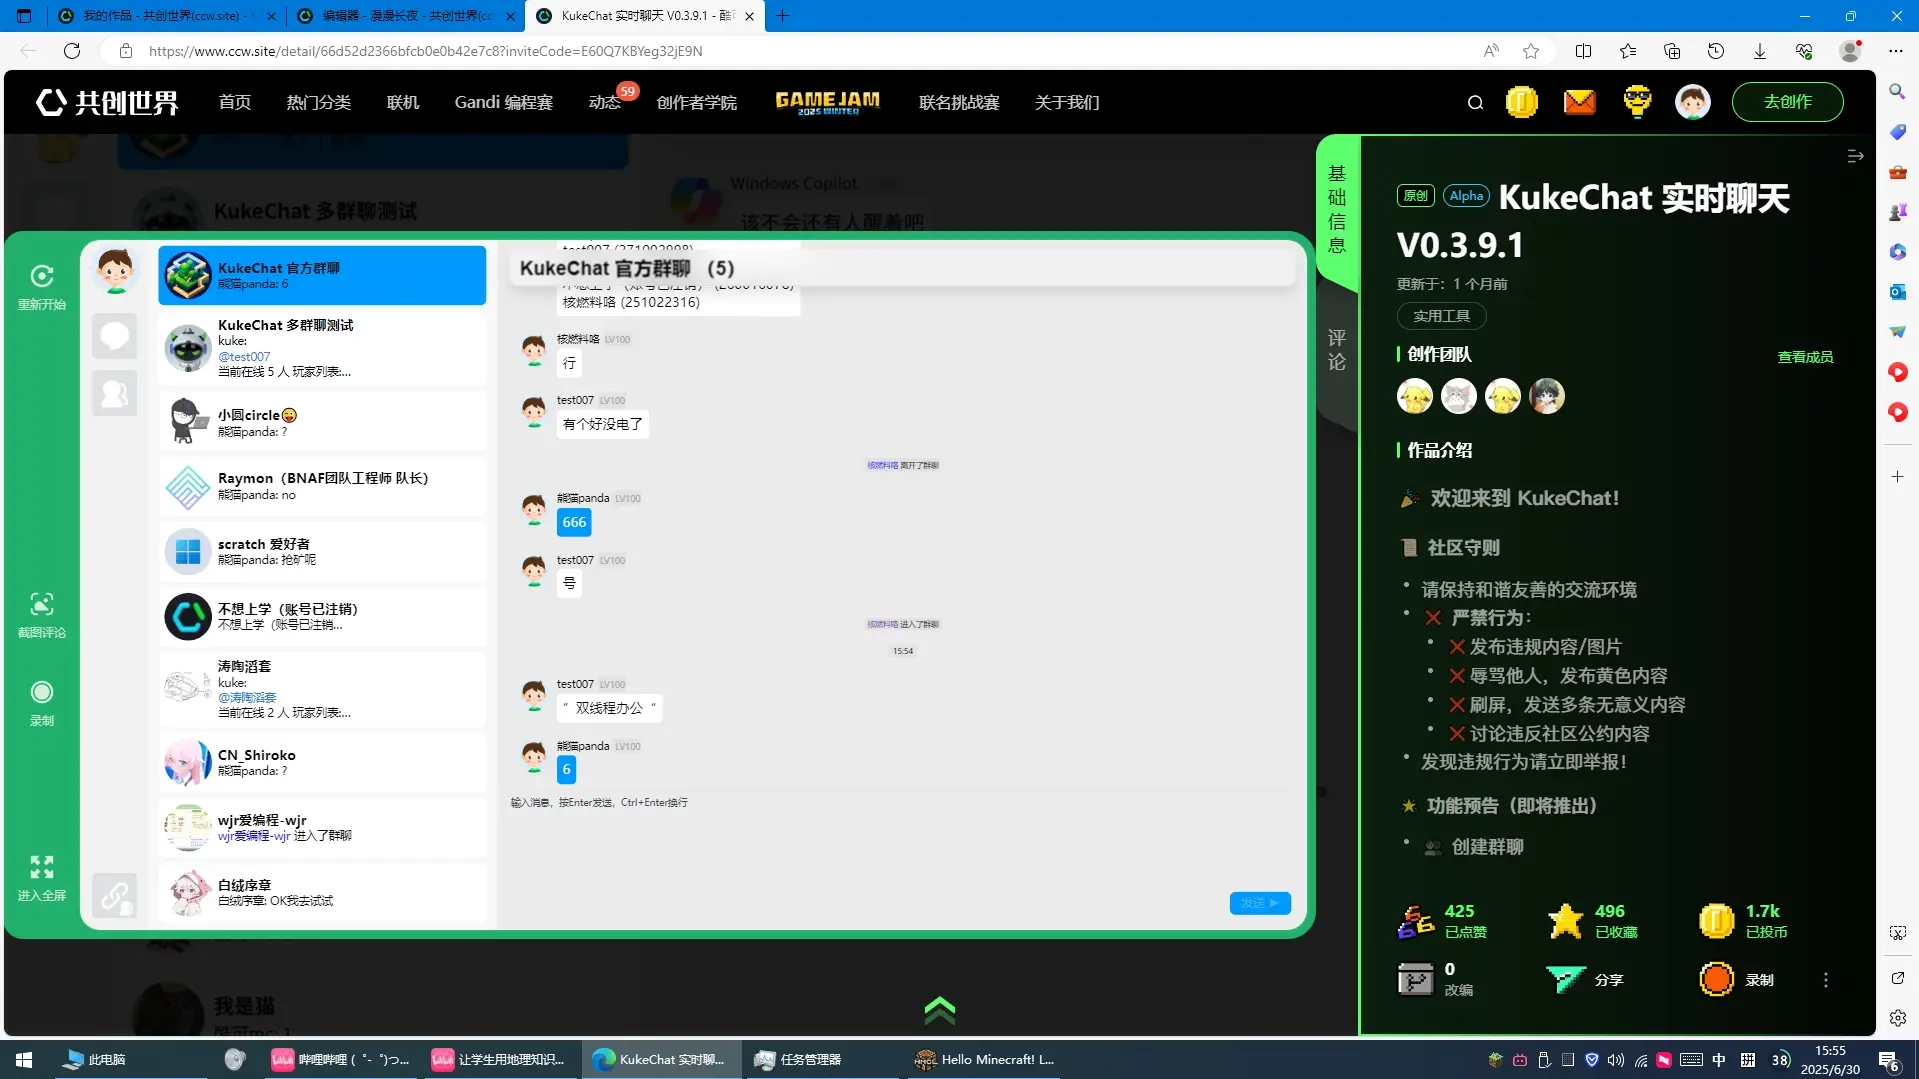
Task: Open the 涛陶滔套 chat
Action: pyautogui.click(x=322, y=689)
